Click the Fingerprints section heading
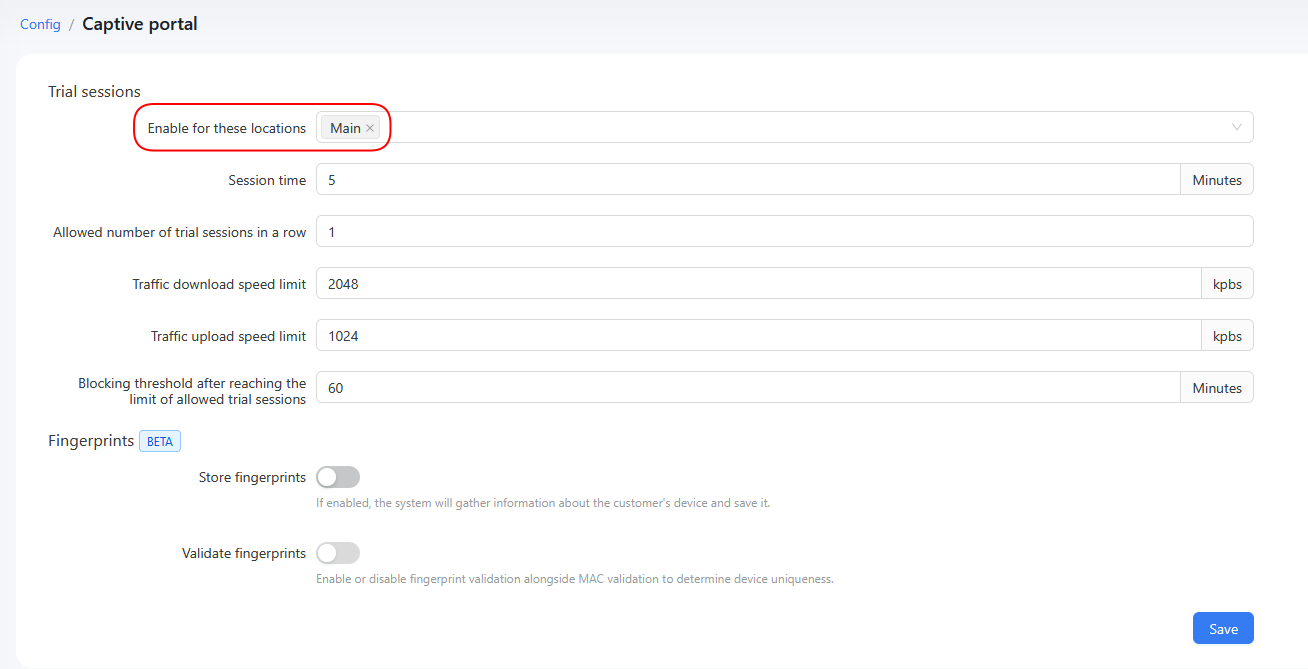This screenshot has width=1308, height=669. [x=91, y=441]
